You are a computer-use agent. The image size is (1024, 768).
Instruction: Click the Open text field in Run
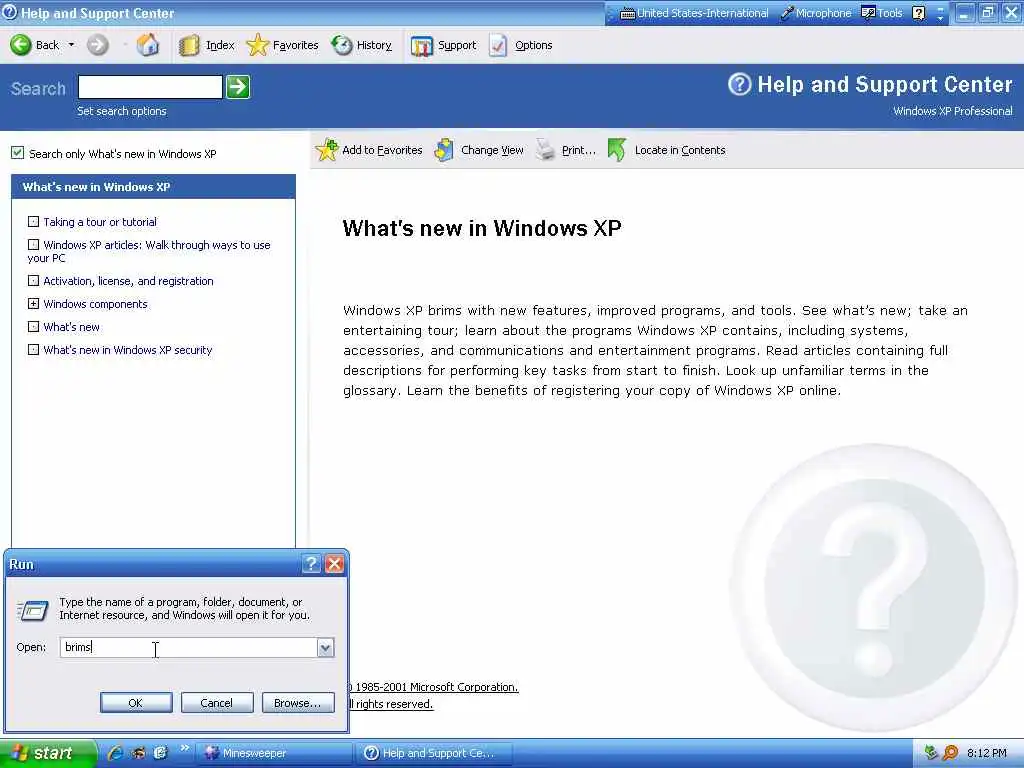188,647
